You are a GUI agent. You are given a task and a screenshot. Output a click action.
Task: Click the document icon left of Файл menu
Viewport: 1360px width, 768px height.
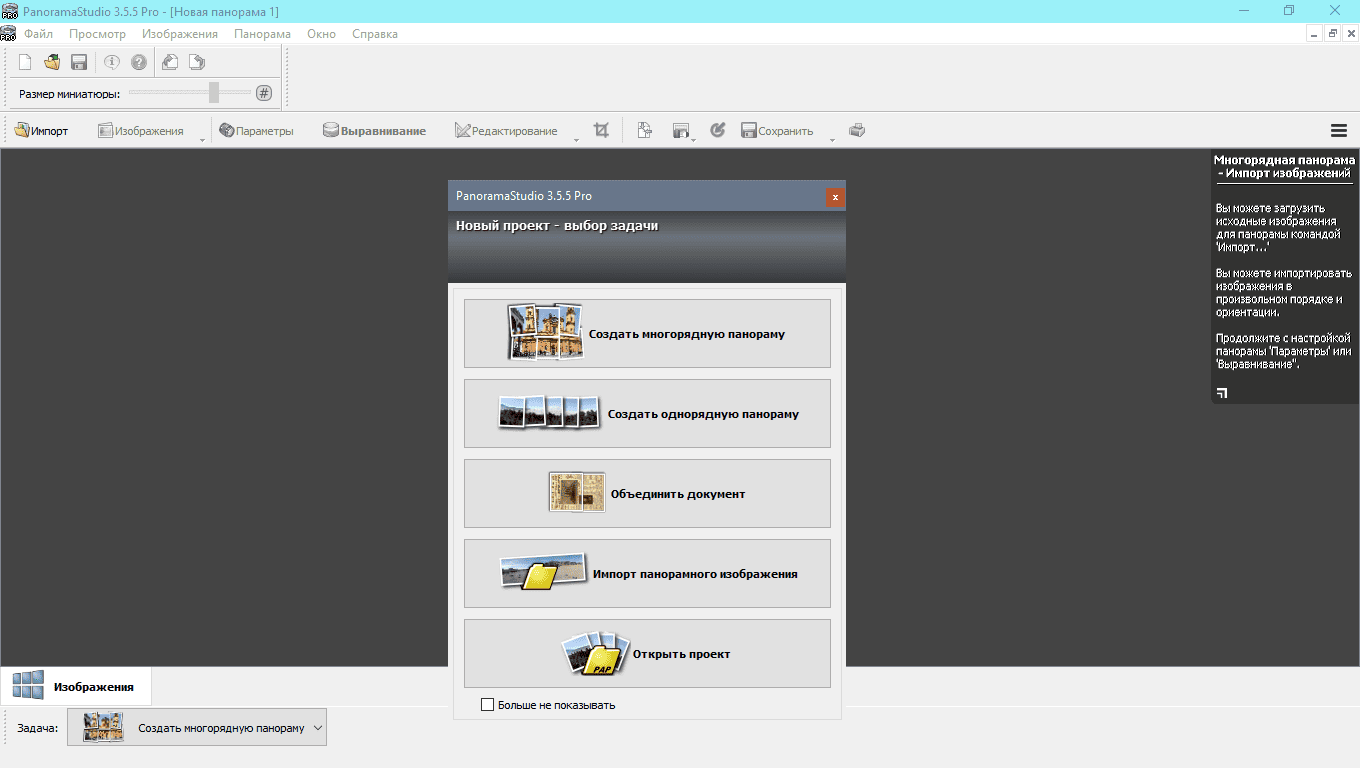9,34
